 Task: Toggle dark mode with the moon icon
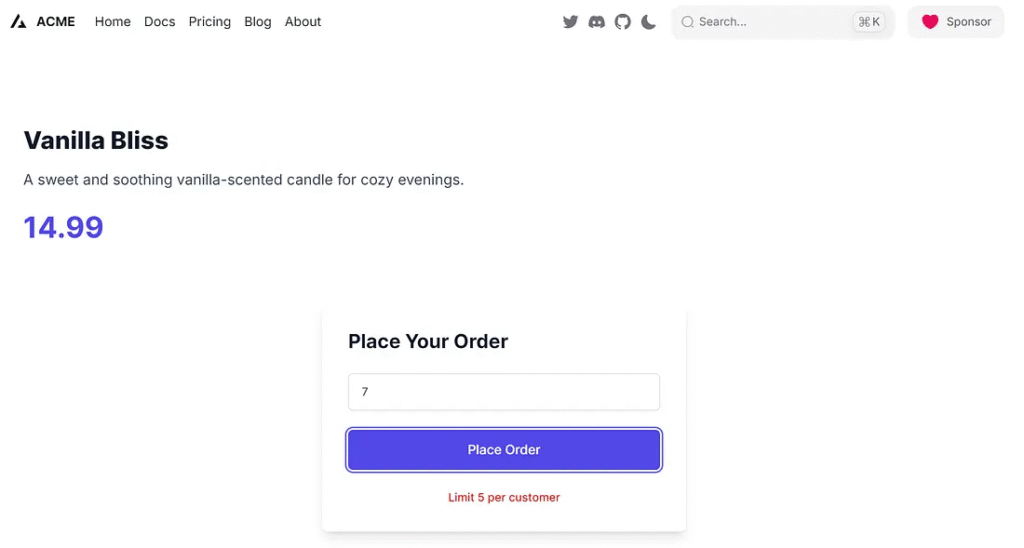click(x=648, y=22)
